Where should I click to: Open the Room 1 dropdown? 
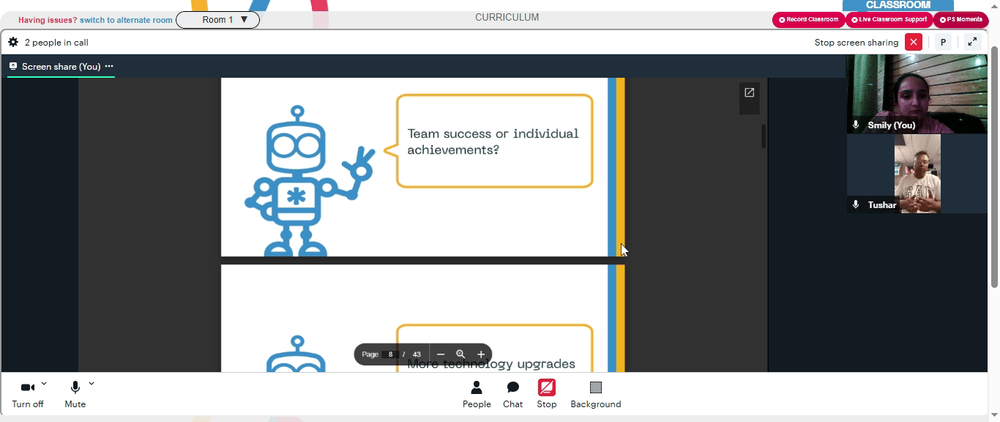(x=217, y=20)
